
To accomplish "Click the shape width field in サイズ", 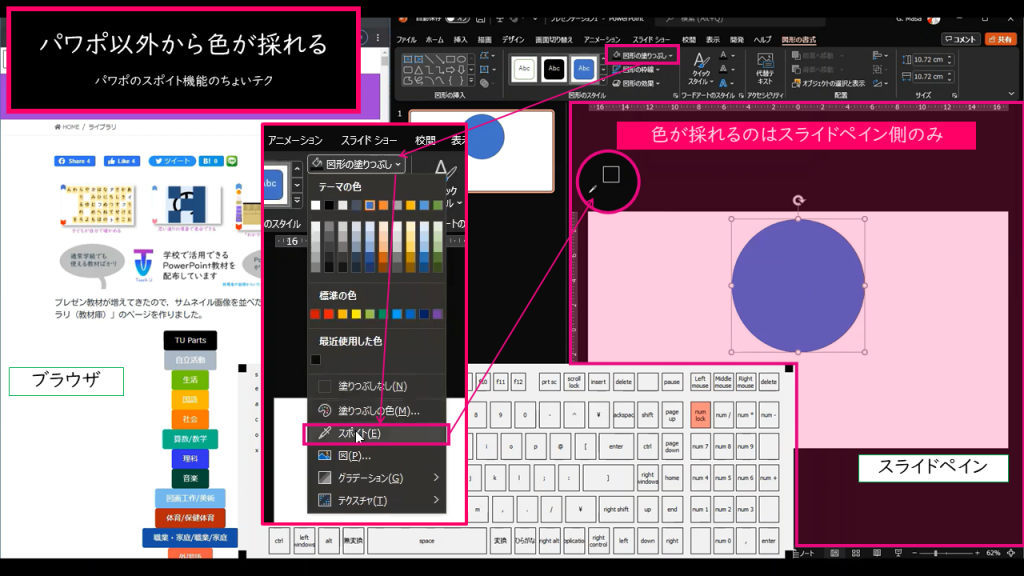I will click(x=933, y=76).
